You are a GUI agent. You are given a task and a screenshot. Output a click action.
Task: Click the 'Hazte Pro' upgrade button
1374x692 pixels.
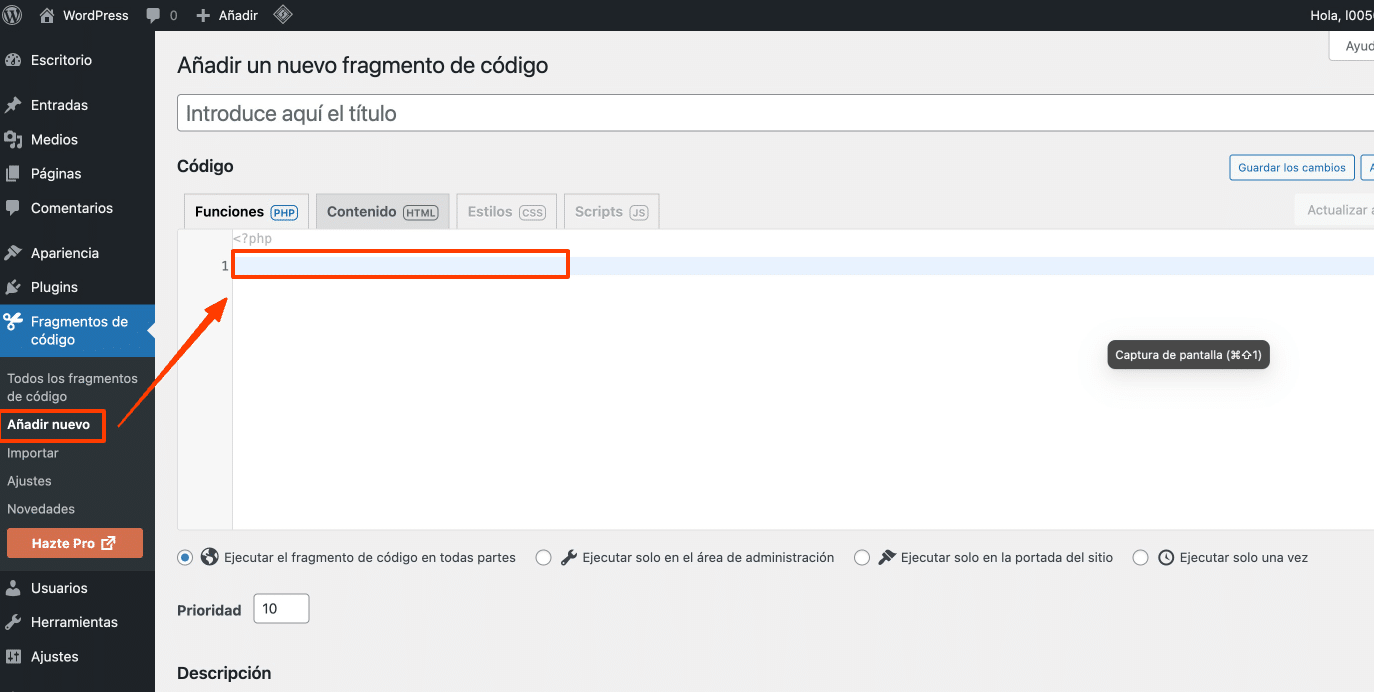(75, 543)
